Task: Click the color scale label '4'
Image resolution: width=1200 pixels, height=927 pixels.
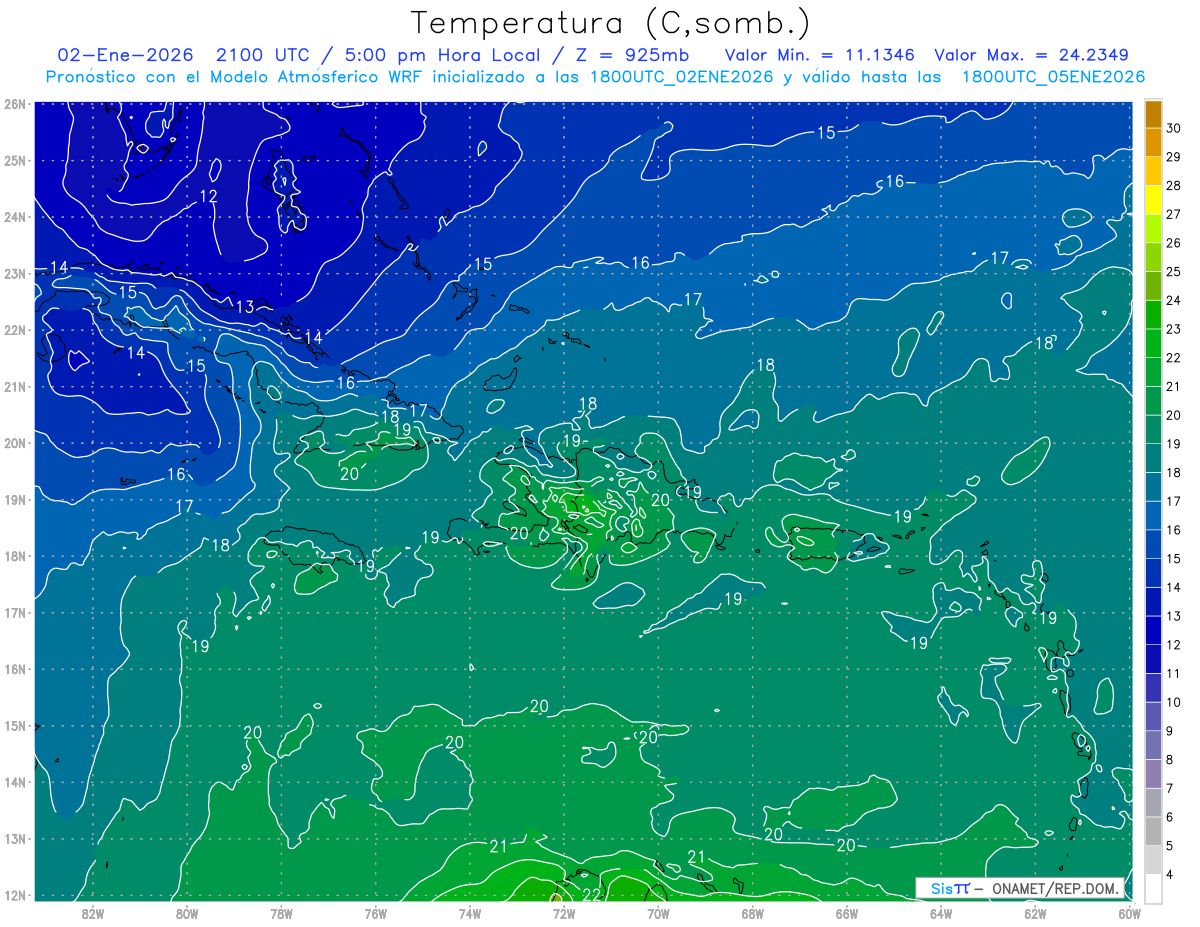Action: click(1170, 874)
